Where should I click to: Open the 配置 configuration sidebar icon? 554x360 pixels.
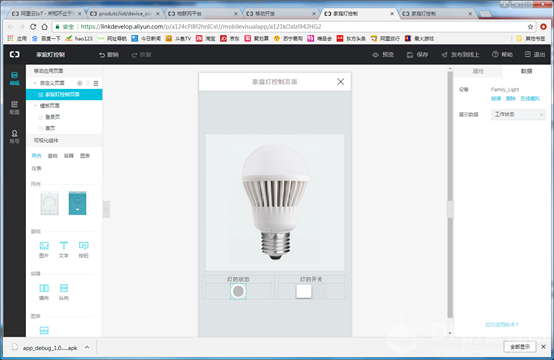click(x=14, y=107)
